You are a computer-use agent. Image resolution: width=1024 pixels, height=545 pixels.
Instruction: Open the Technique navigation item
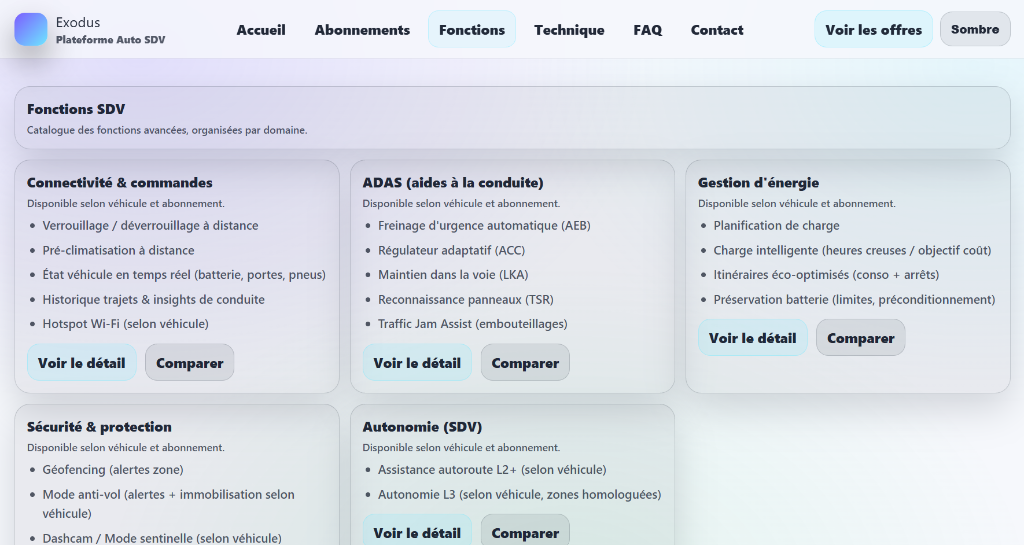point(569,30)
